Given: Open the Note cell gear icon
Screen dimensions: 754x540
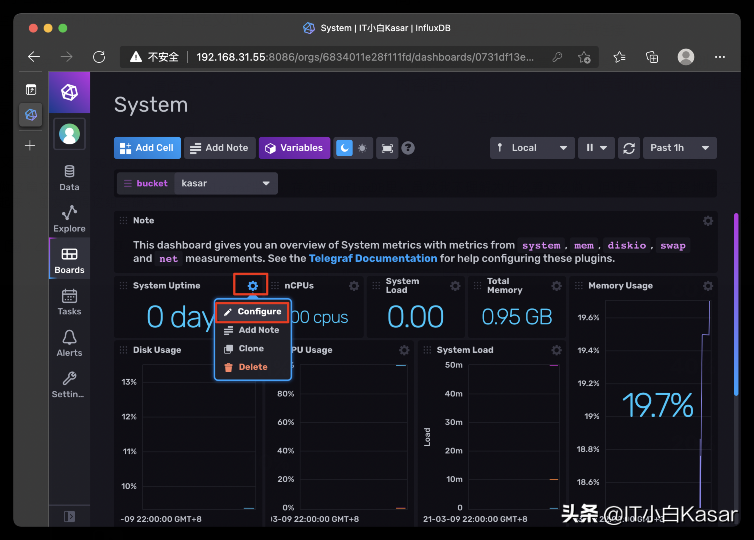Looking at the screenshot, I should tap(708, 221).
